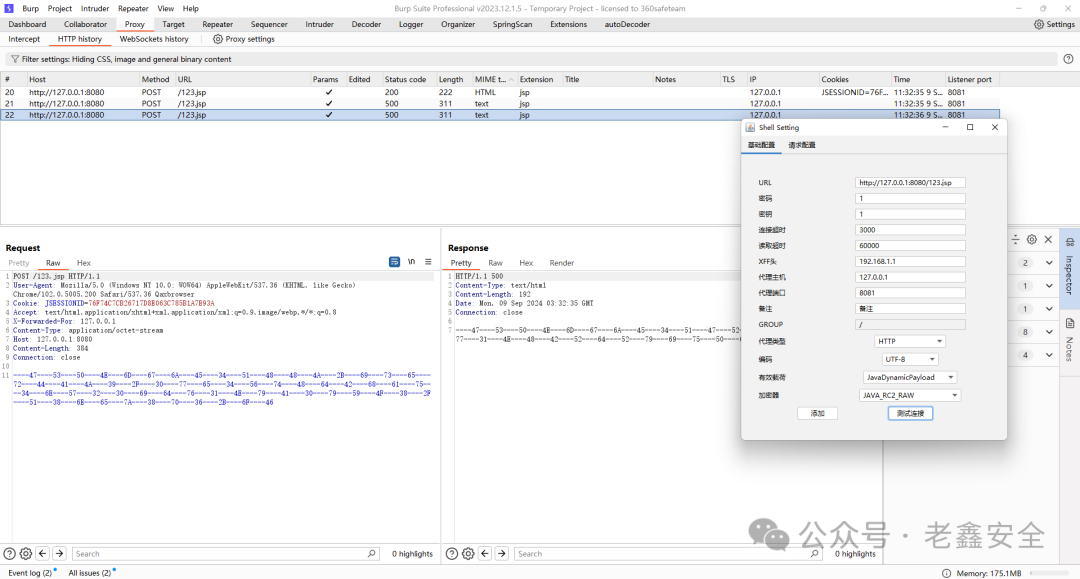Open help icon below the Request panel
This screenshot has height=579, width=1080.
coord(9,554)
